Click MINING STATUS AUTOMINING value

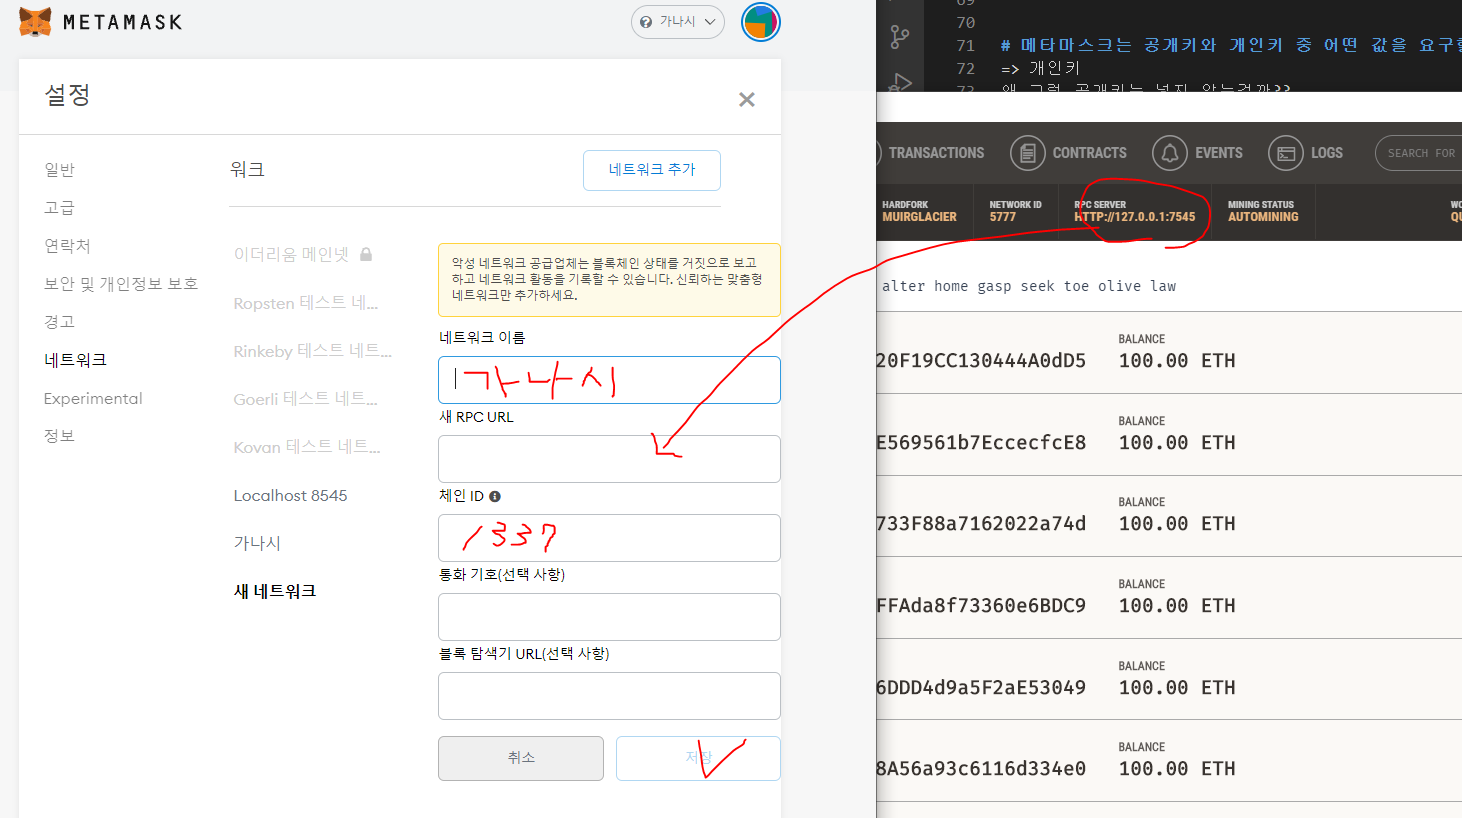tap(1263, 217)
